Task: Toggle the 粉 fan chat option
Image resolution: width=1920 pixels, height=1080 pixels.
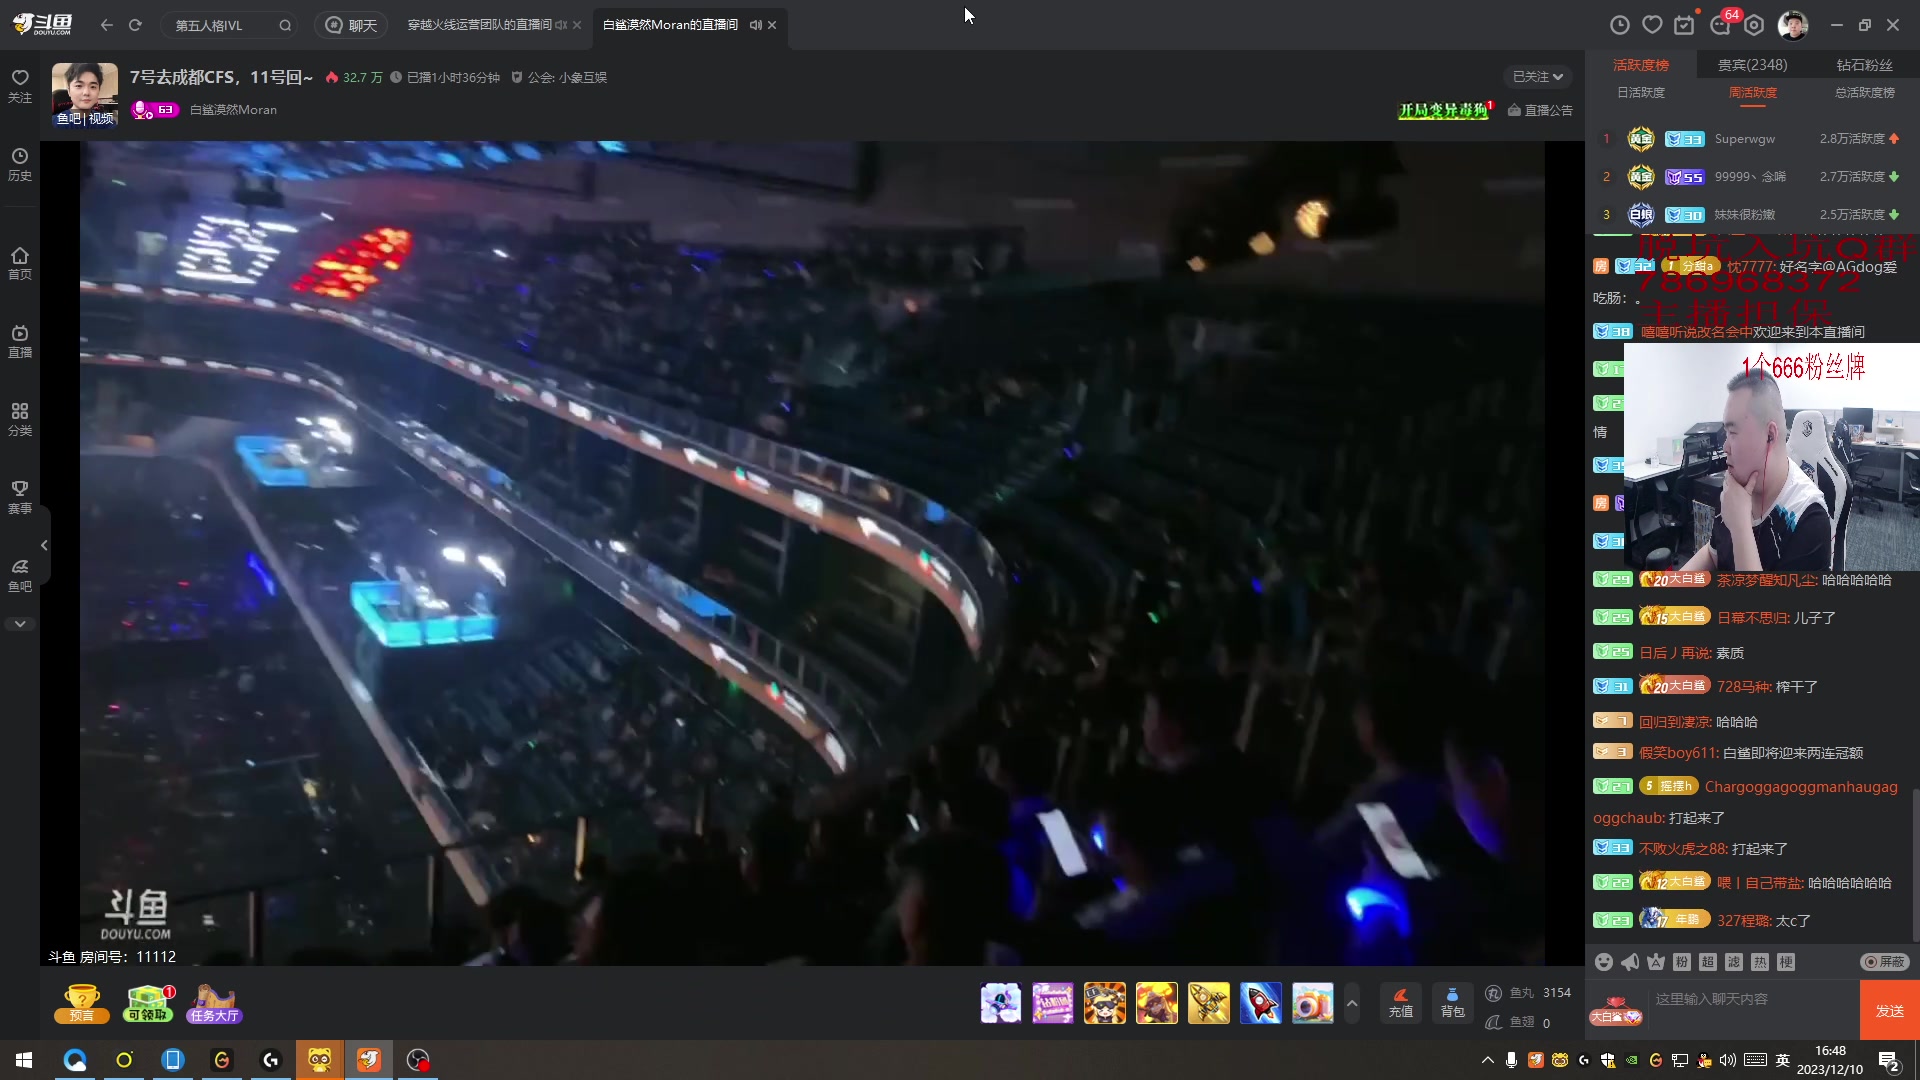Action: click(1682, 962)
